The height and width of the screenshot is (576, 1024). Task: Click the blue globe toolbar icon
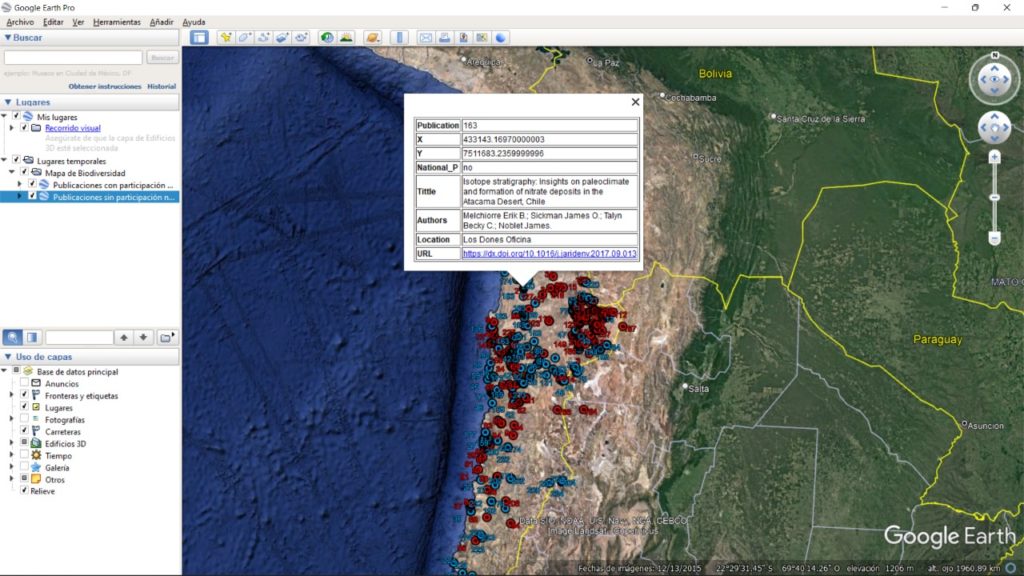[501, 38]
